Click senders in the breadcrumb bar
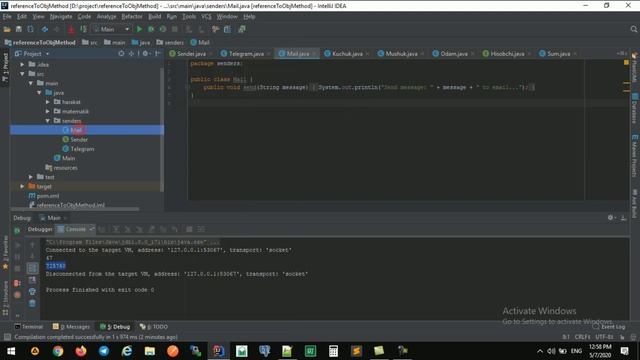Image resolution: width=640 pixels, height=360 pixels. coord(170,42)
